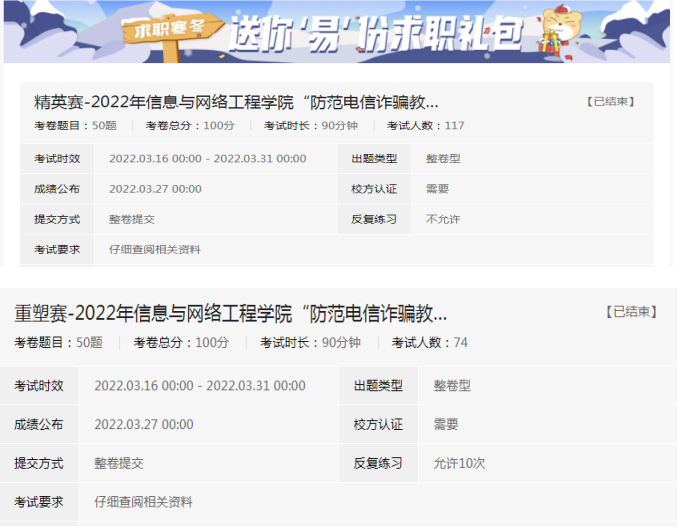Viewport: 683px width, 530px height.
Task: Click 考卷题目：50题 in the 精英赛 card
Action: (x=76, y=126)
